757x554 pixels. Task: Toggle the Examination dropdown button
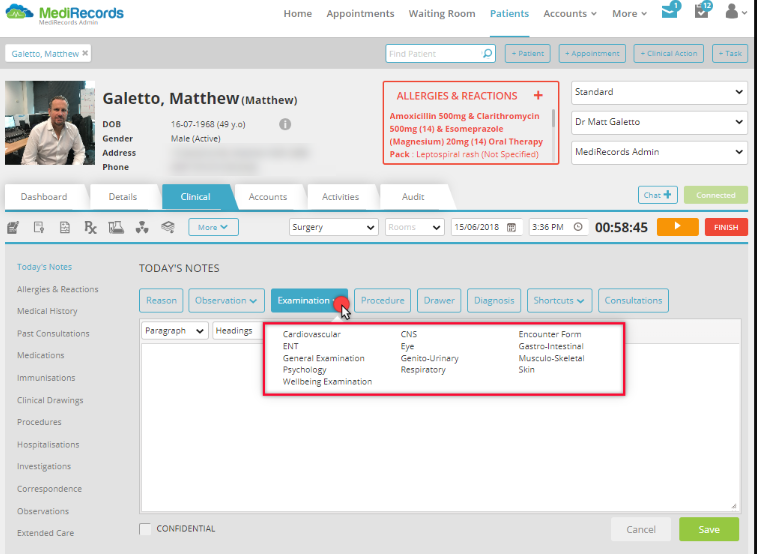(309, 301)
